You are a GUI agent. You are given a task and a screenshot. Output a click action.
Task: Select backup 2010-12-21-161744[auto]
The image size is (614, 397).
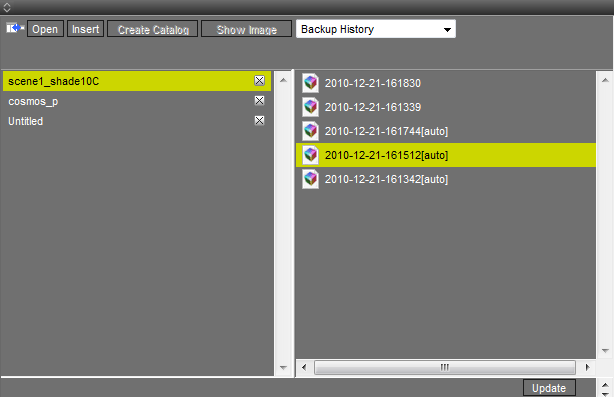coord(446,131)
